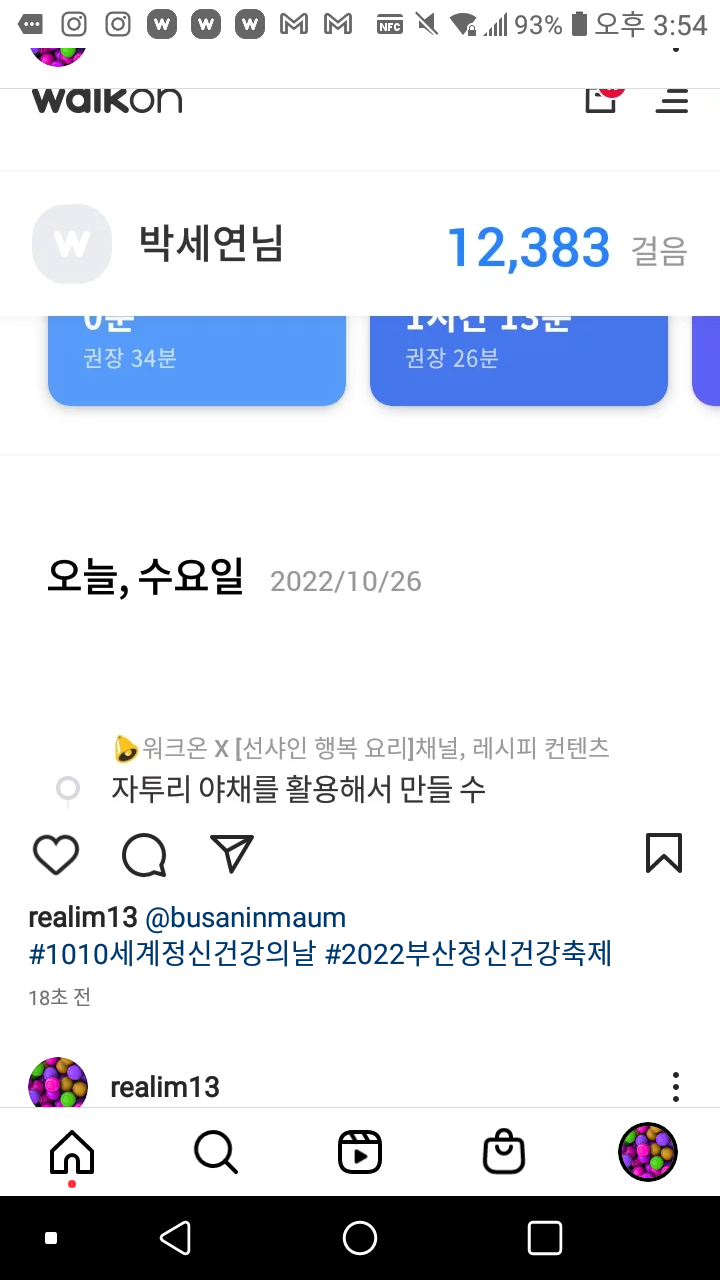Open the Shop bag tab
The width and height of the screenshot is (720, 1280).
504,1152
